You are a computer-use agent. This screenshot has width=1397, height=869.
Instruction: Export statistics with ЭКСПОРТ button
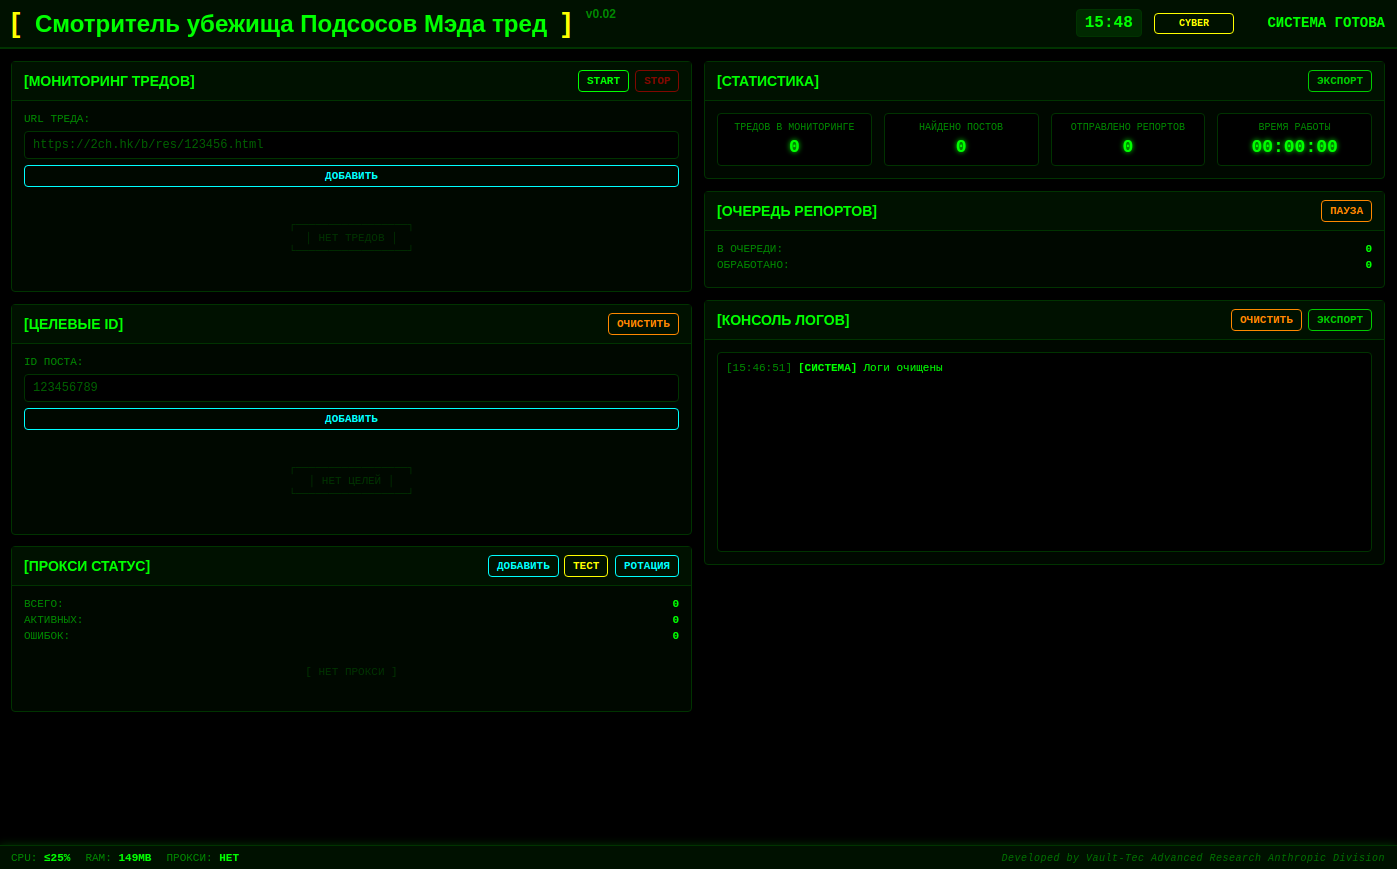coord(1340,81)
